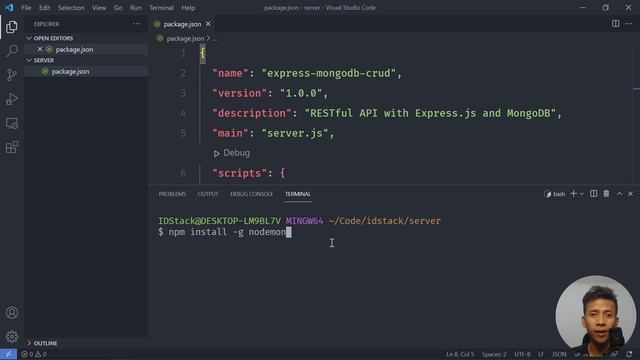This screenshot has width=640, height=360.
Task: Open Run and Debug view
Action: pyautogui.click(x=12, y=99)
